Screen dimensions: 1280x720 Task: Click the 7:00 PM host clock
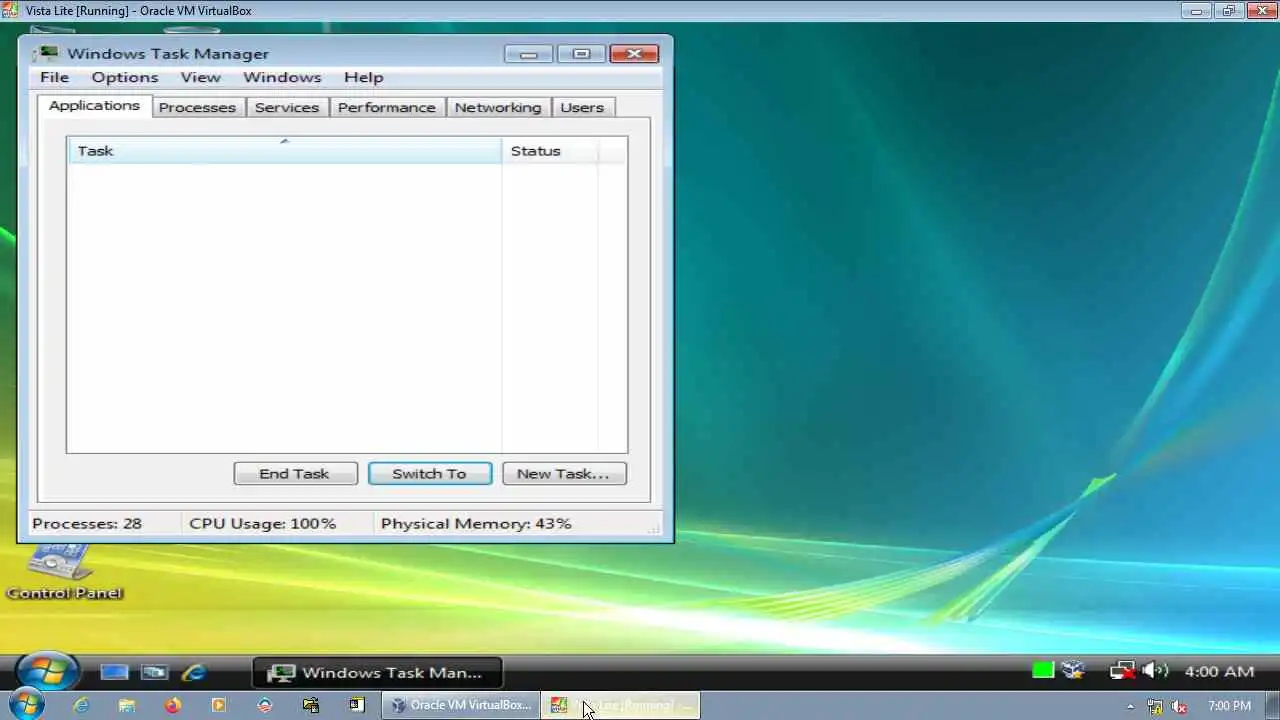pyautogui.click(x=1229, y=706)
